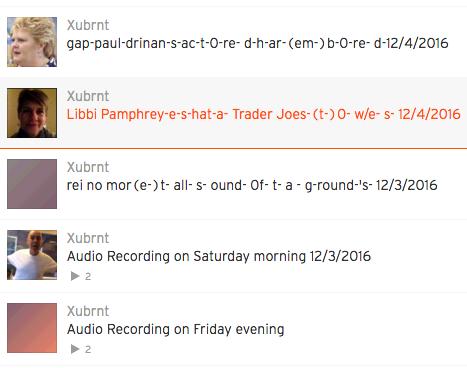This screenshot has height=368, width=467.
Task: Click orange progress line below Libbi Pamphrey row
Action: click(233, 148)
